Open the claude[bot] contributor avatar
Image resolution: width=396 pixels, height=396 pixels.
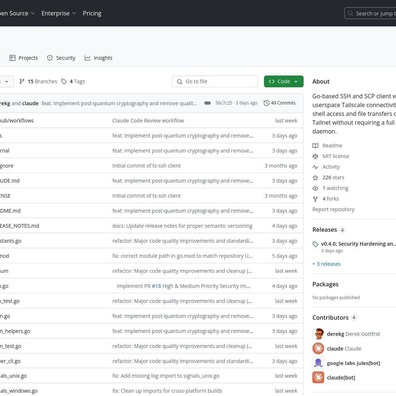318,377
